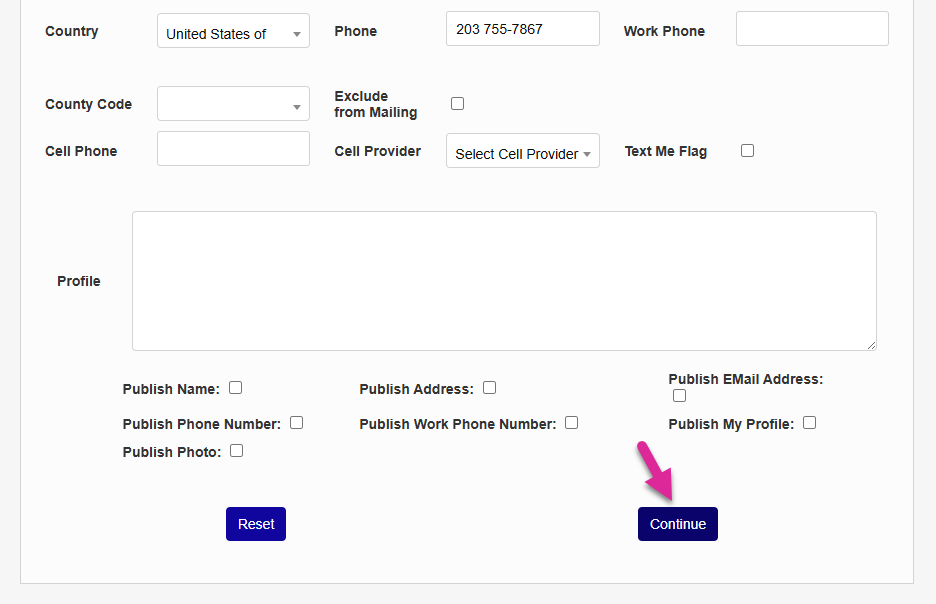Image resolution: width=936 pixels, height=604 pixels.
Task: Check Publish Work Phone Number checkbox
Action: [x=572, y=423]
